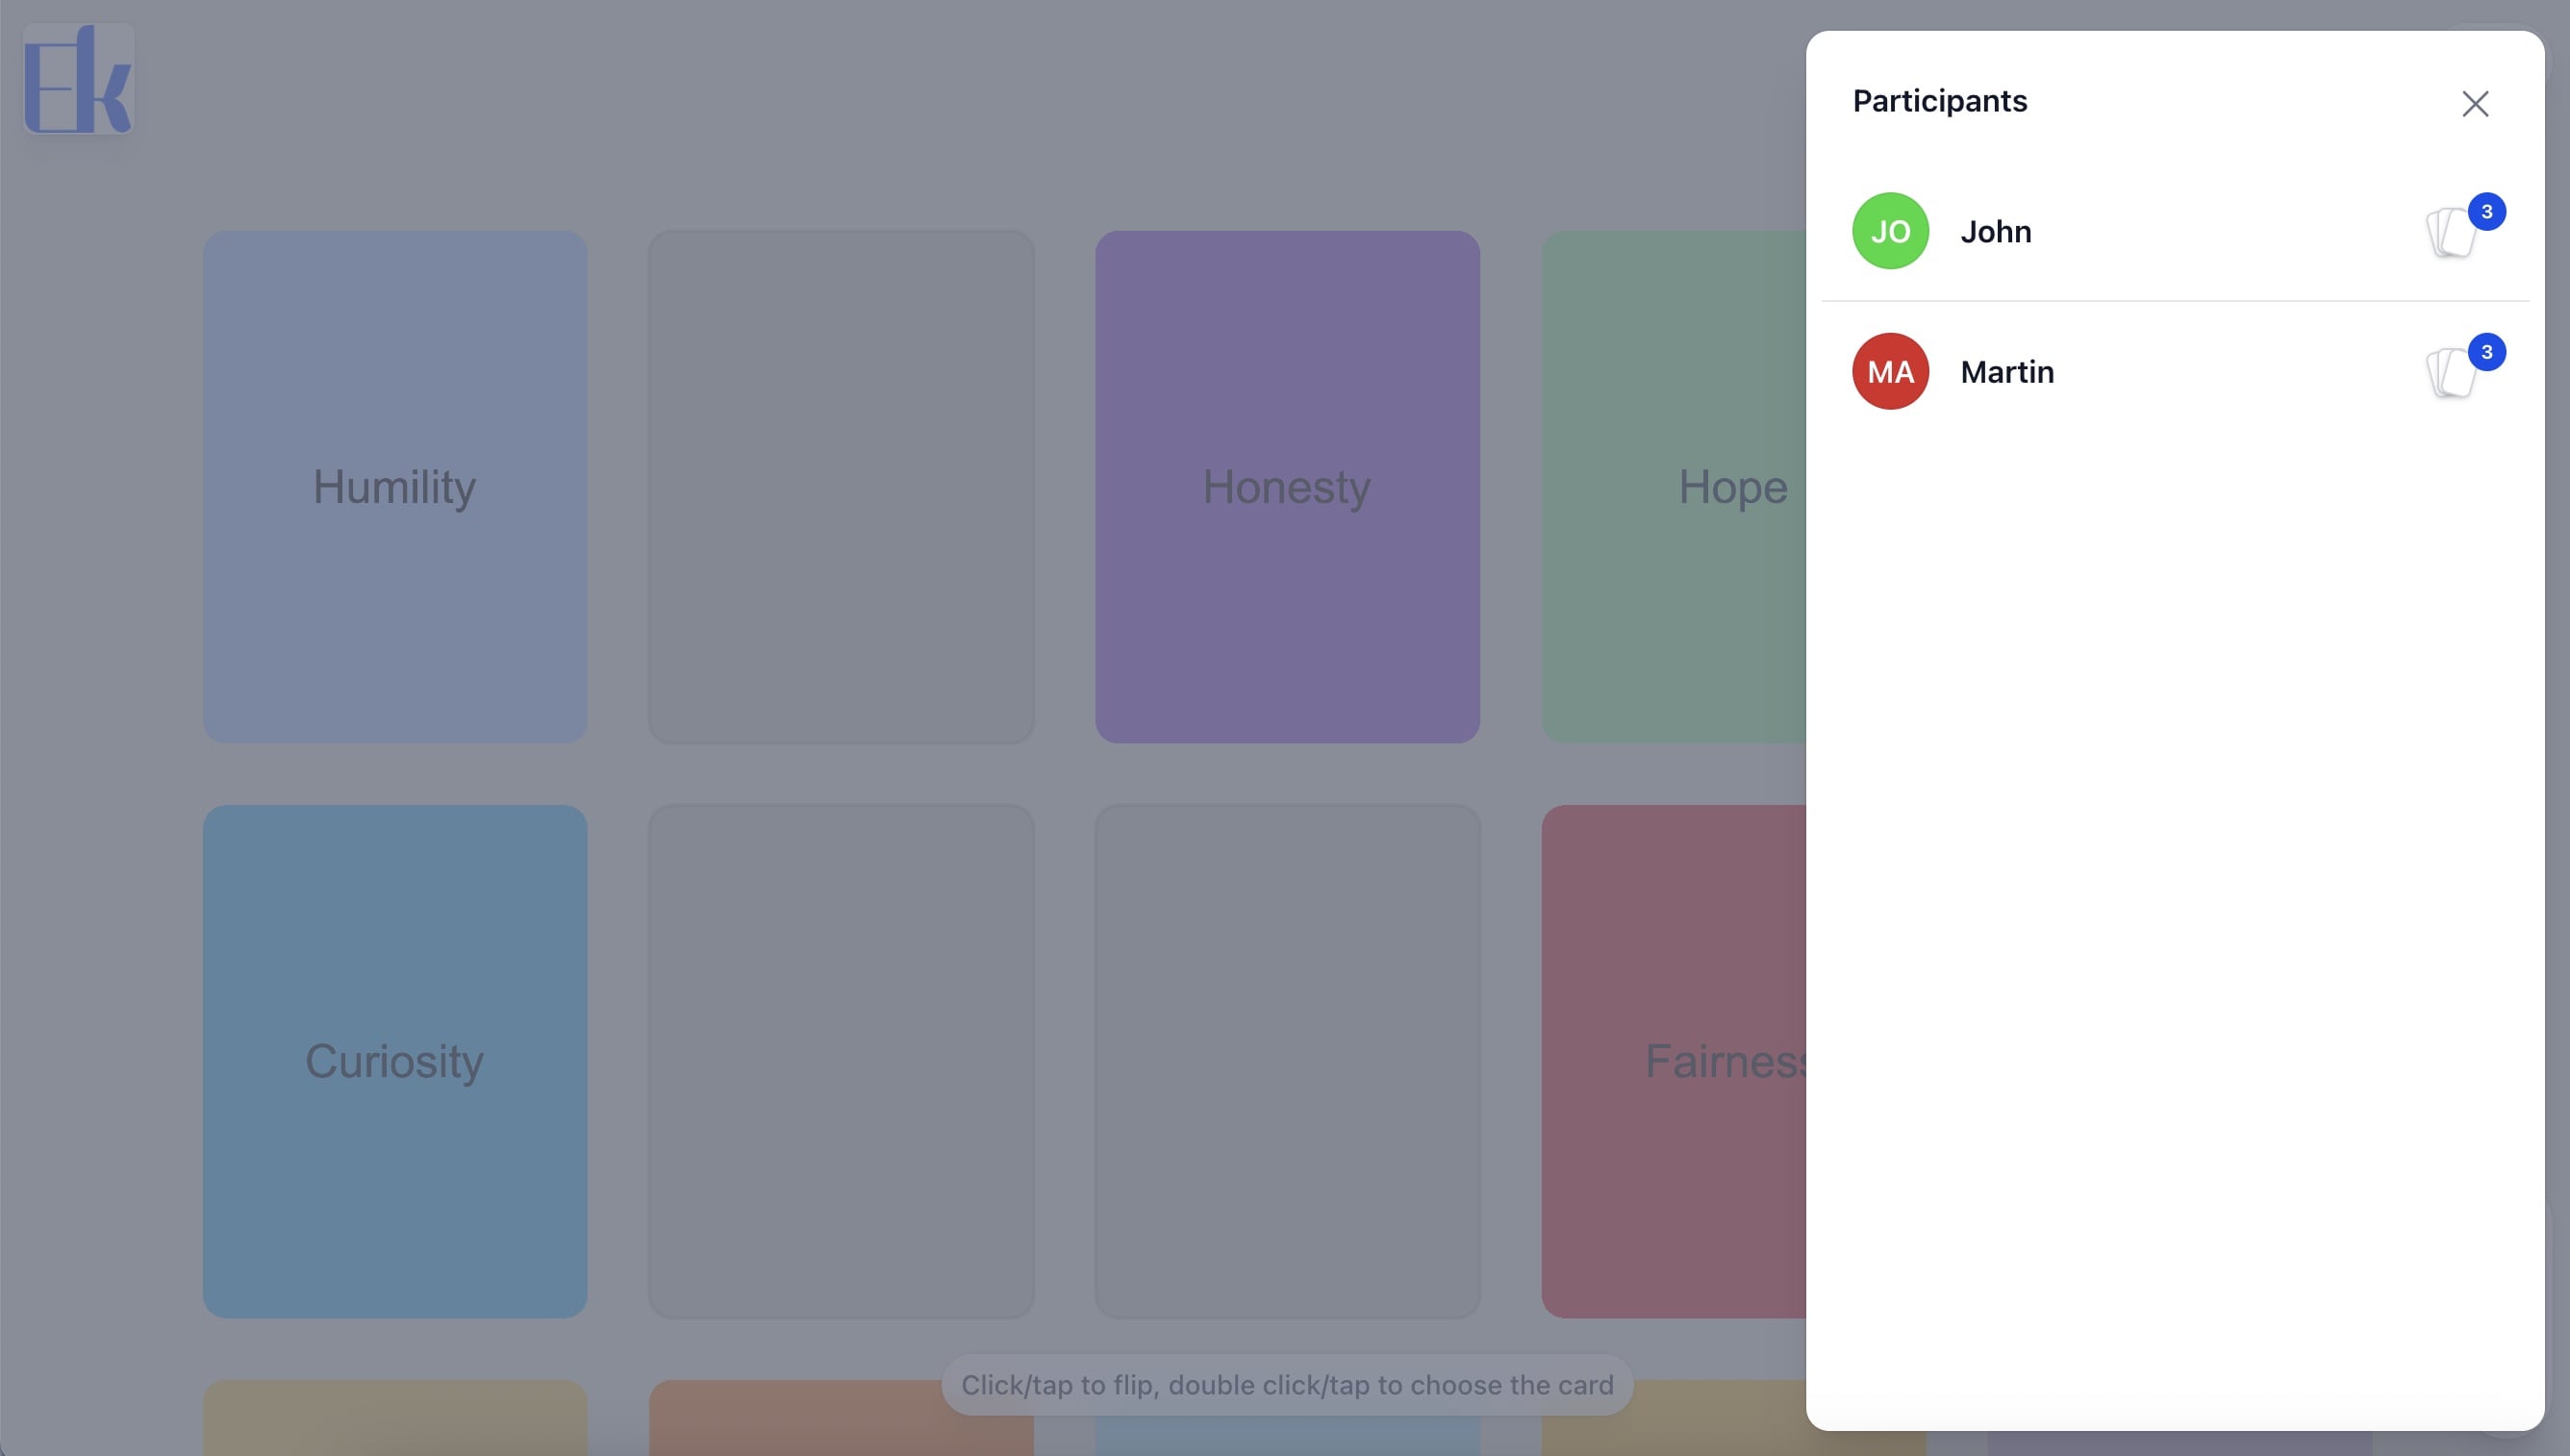Flip the Curiosity card
The image size is (2570, 1456).
coord(395,1061)
